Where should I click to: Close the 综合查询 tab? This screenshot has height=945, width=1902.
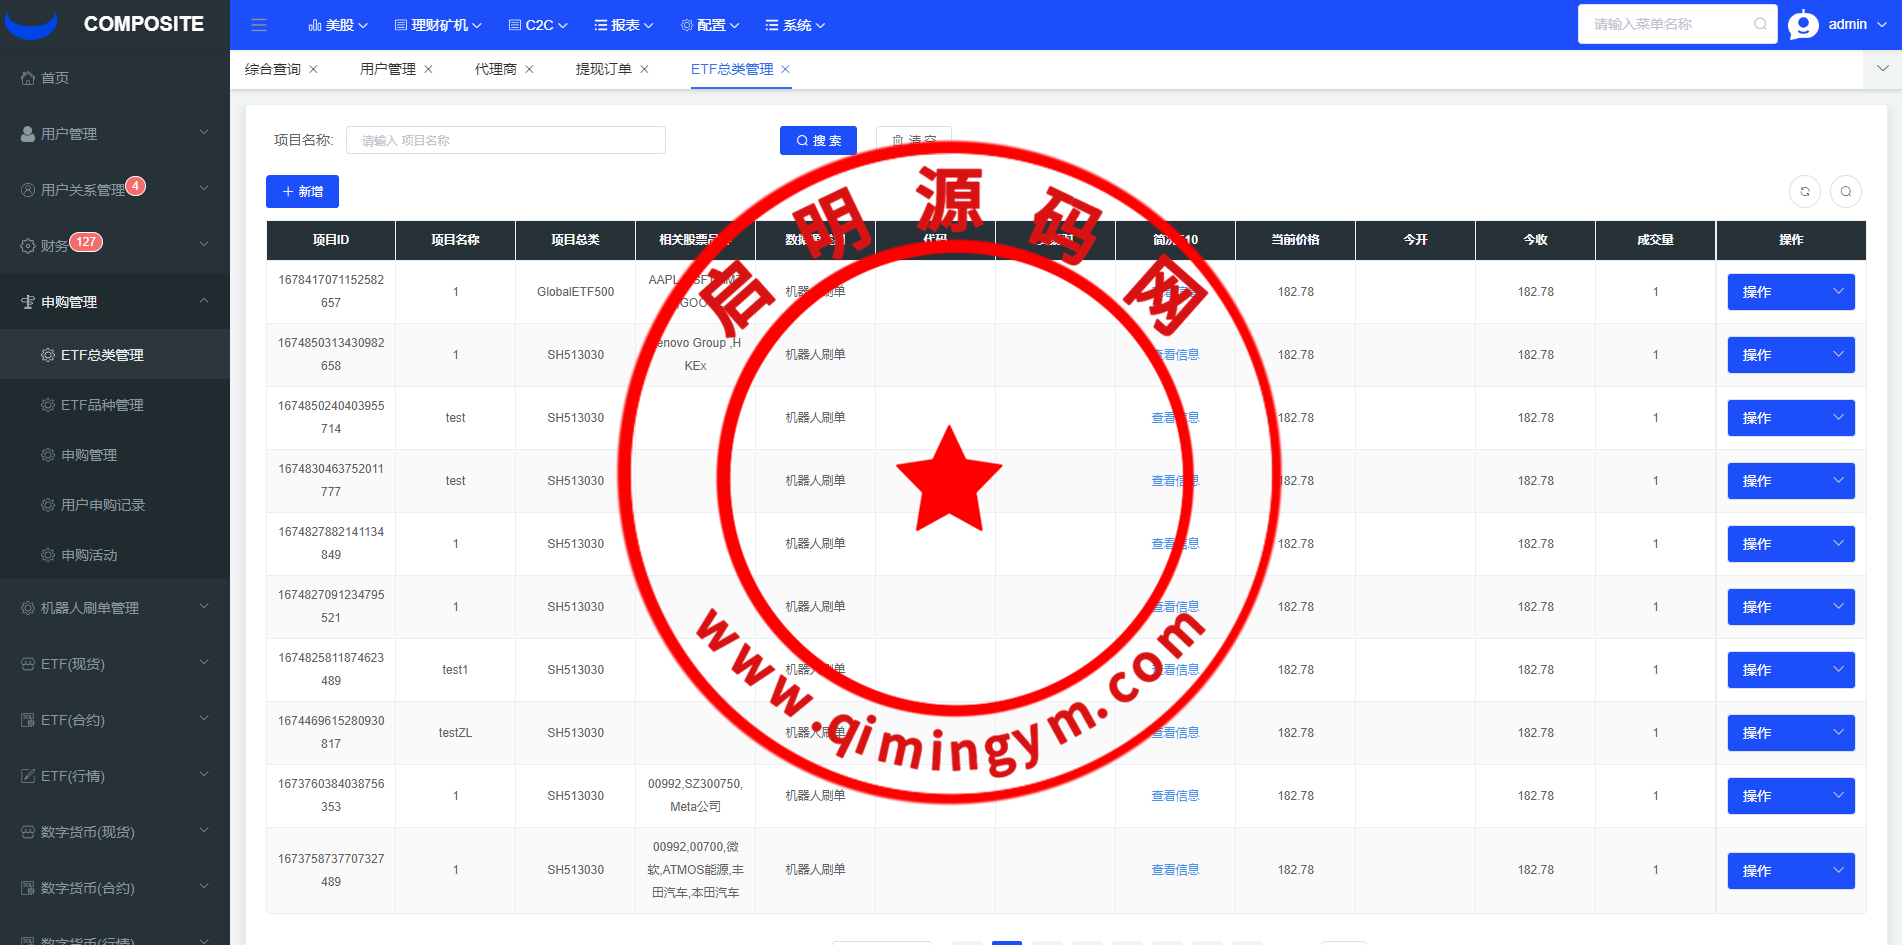(313, 69)
